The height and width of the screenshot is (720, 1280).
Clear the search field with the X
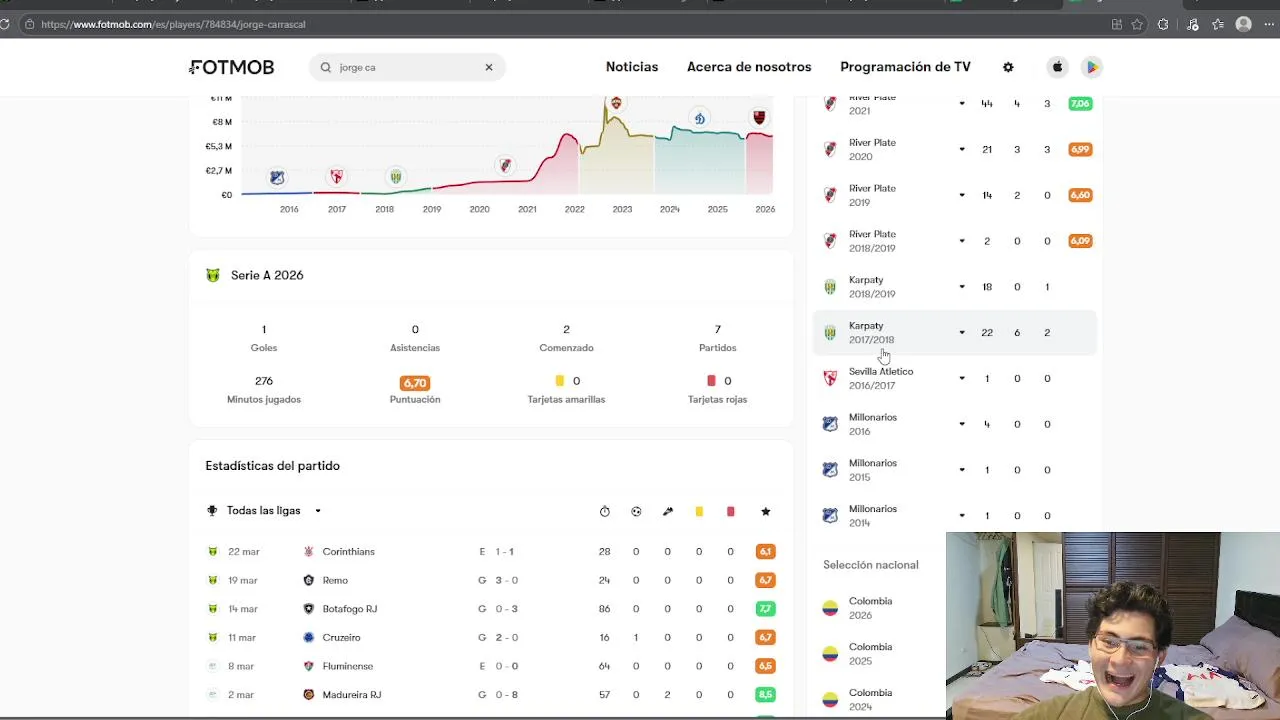pyautogui.click(x=489, y=67)
